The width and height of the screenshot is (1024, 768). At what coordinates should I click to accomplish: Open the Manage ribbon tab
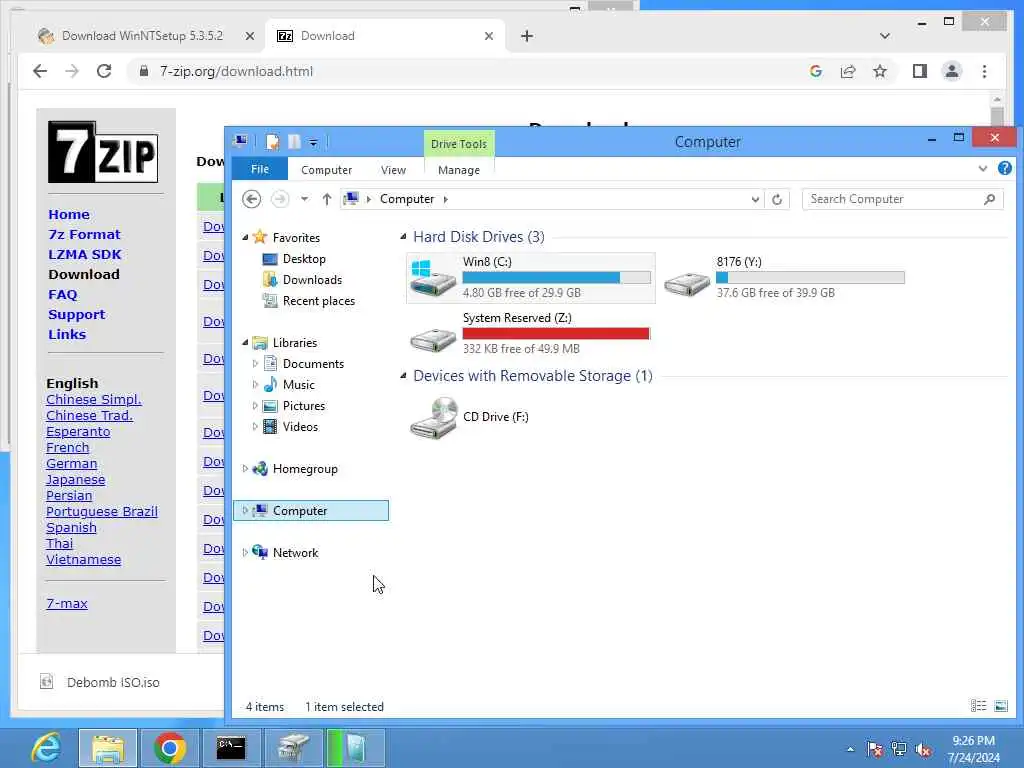(459, 170)
